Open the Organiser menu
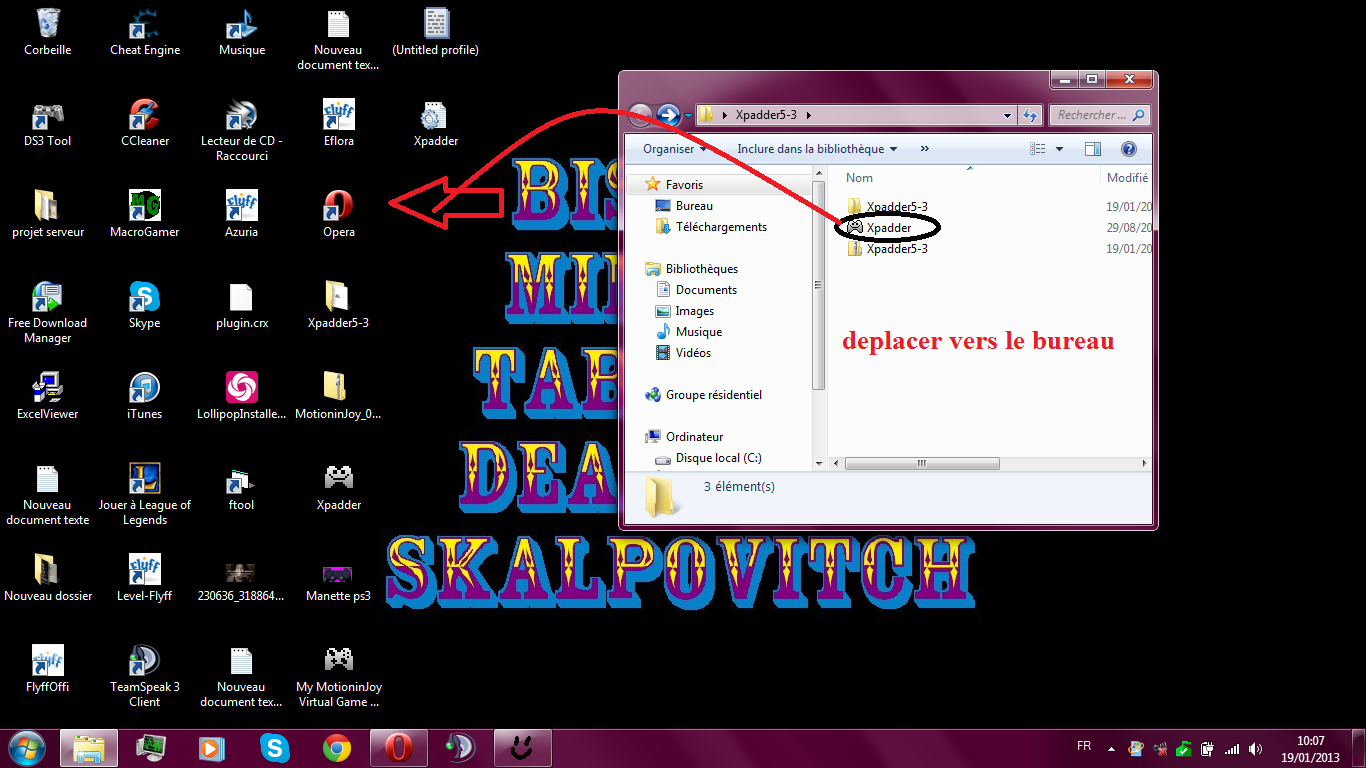1366x768 pixels. click(675, 149)
